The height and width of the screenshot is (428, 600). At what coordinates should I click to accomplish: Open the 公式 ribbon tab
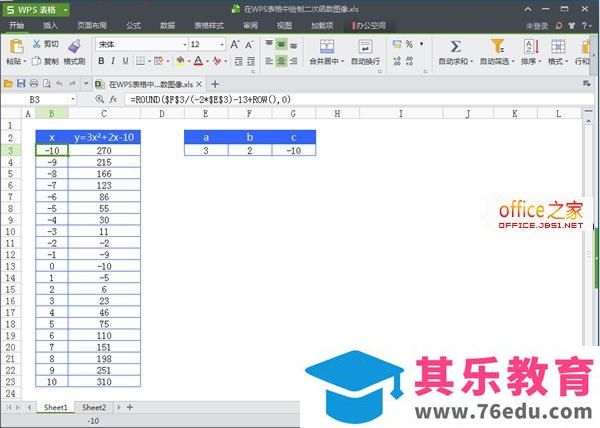click(134, 26)
